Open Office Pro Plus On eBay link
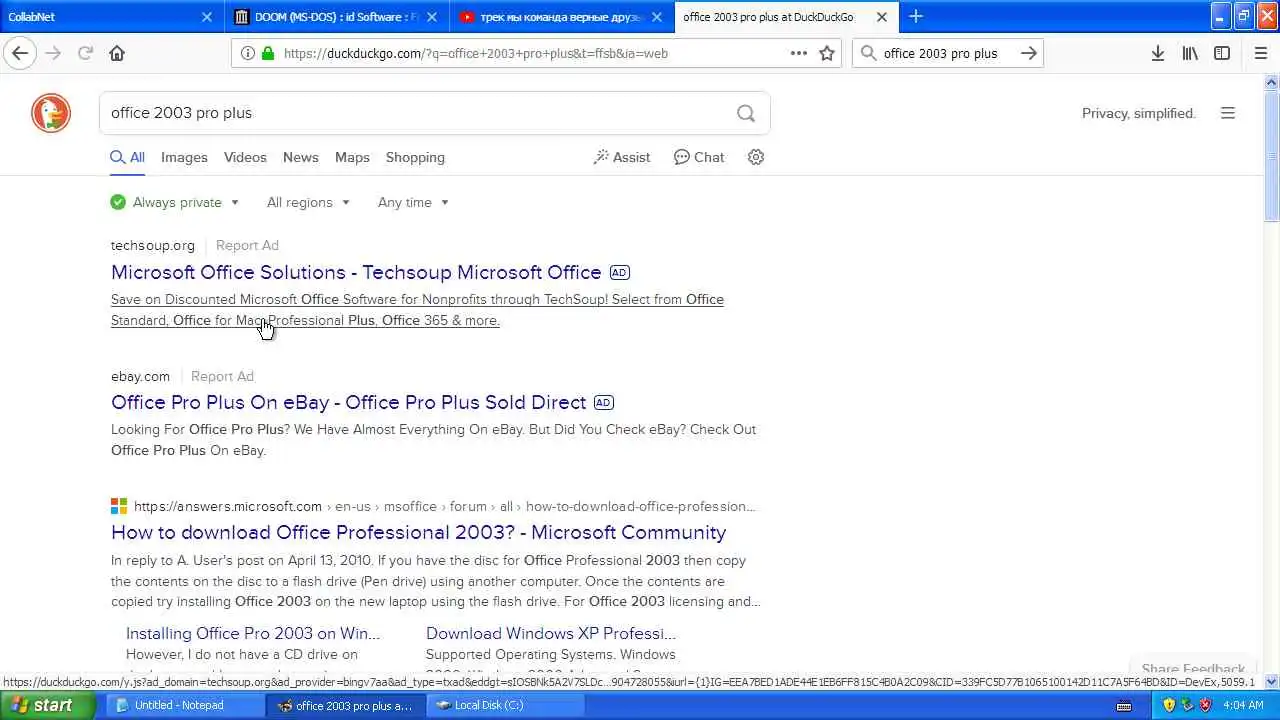The width and height of the screenshot is (1280, 720). pyautogui.click(x=348, y=402)
